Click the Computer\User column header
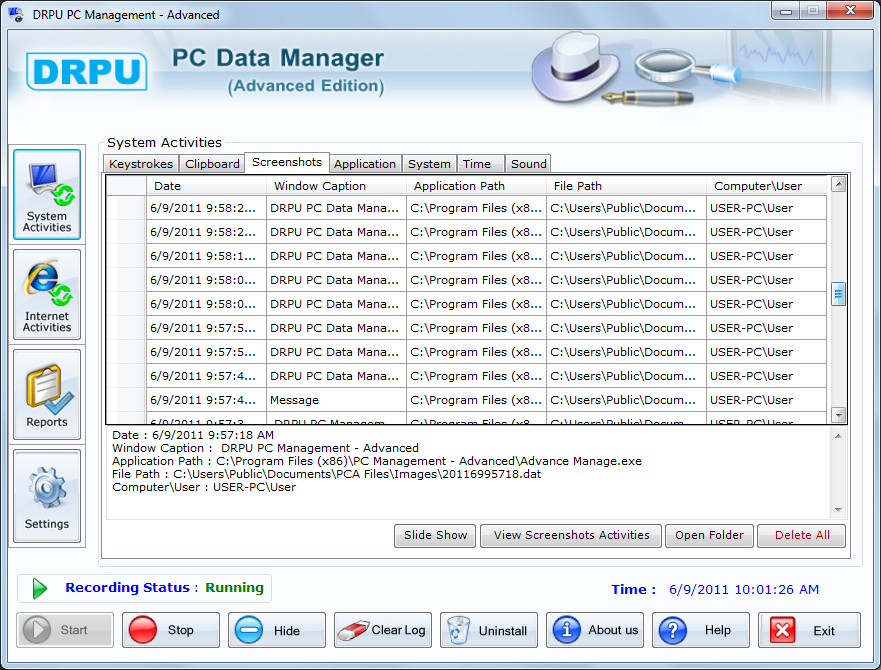The image size is (881, 670). [766, 186]
